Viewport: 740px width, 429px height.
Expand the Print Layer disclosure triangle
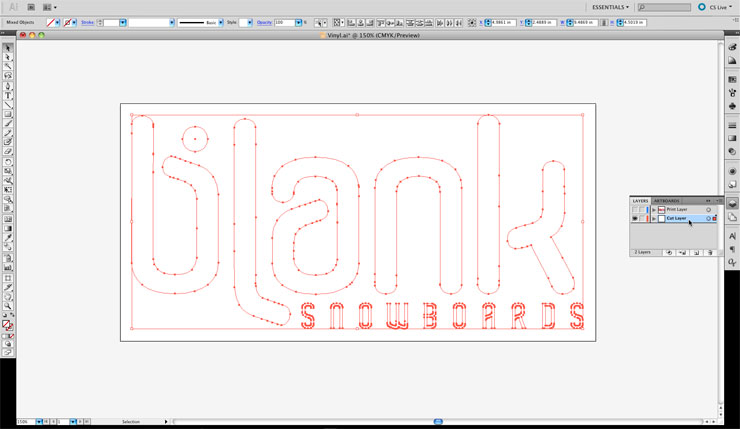(654, 210)
